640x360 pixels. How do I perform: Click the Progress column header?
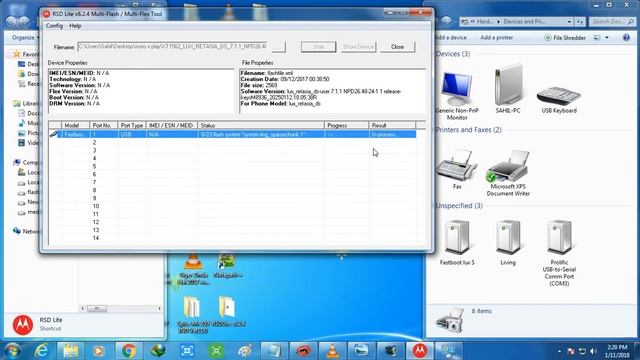346,125
